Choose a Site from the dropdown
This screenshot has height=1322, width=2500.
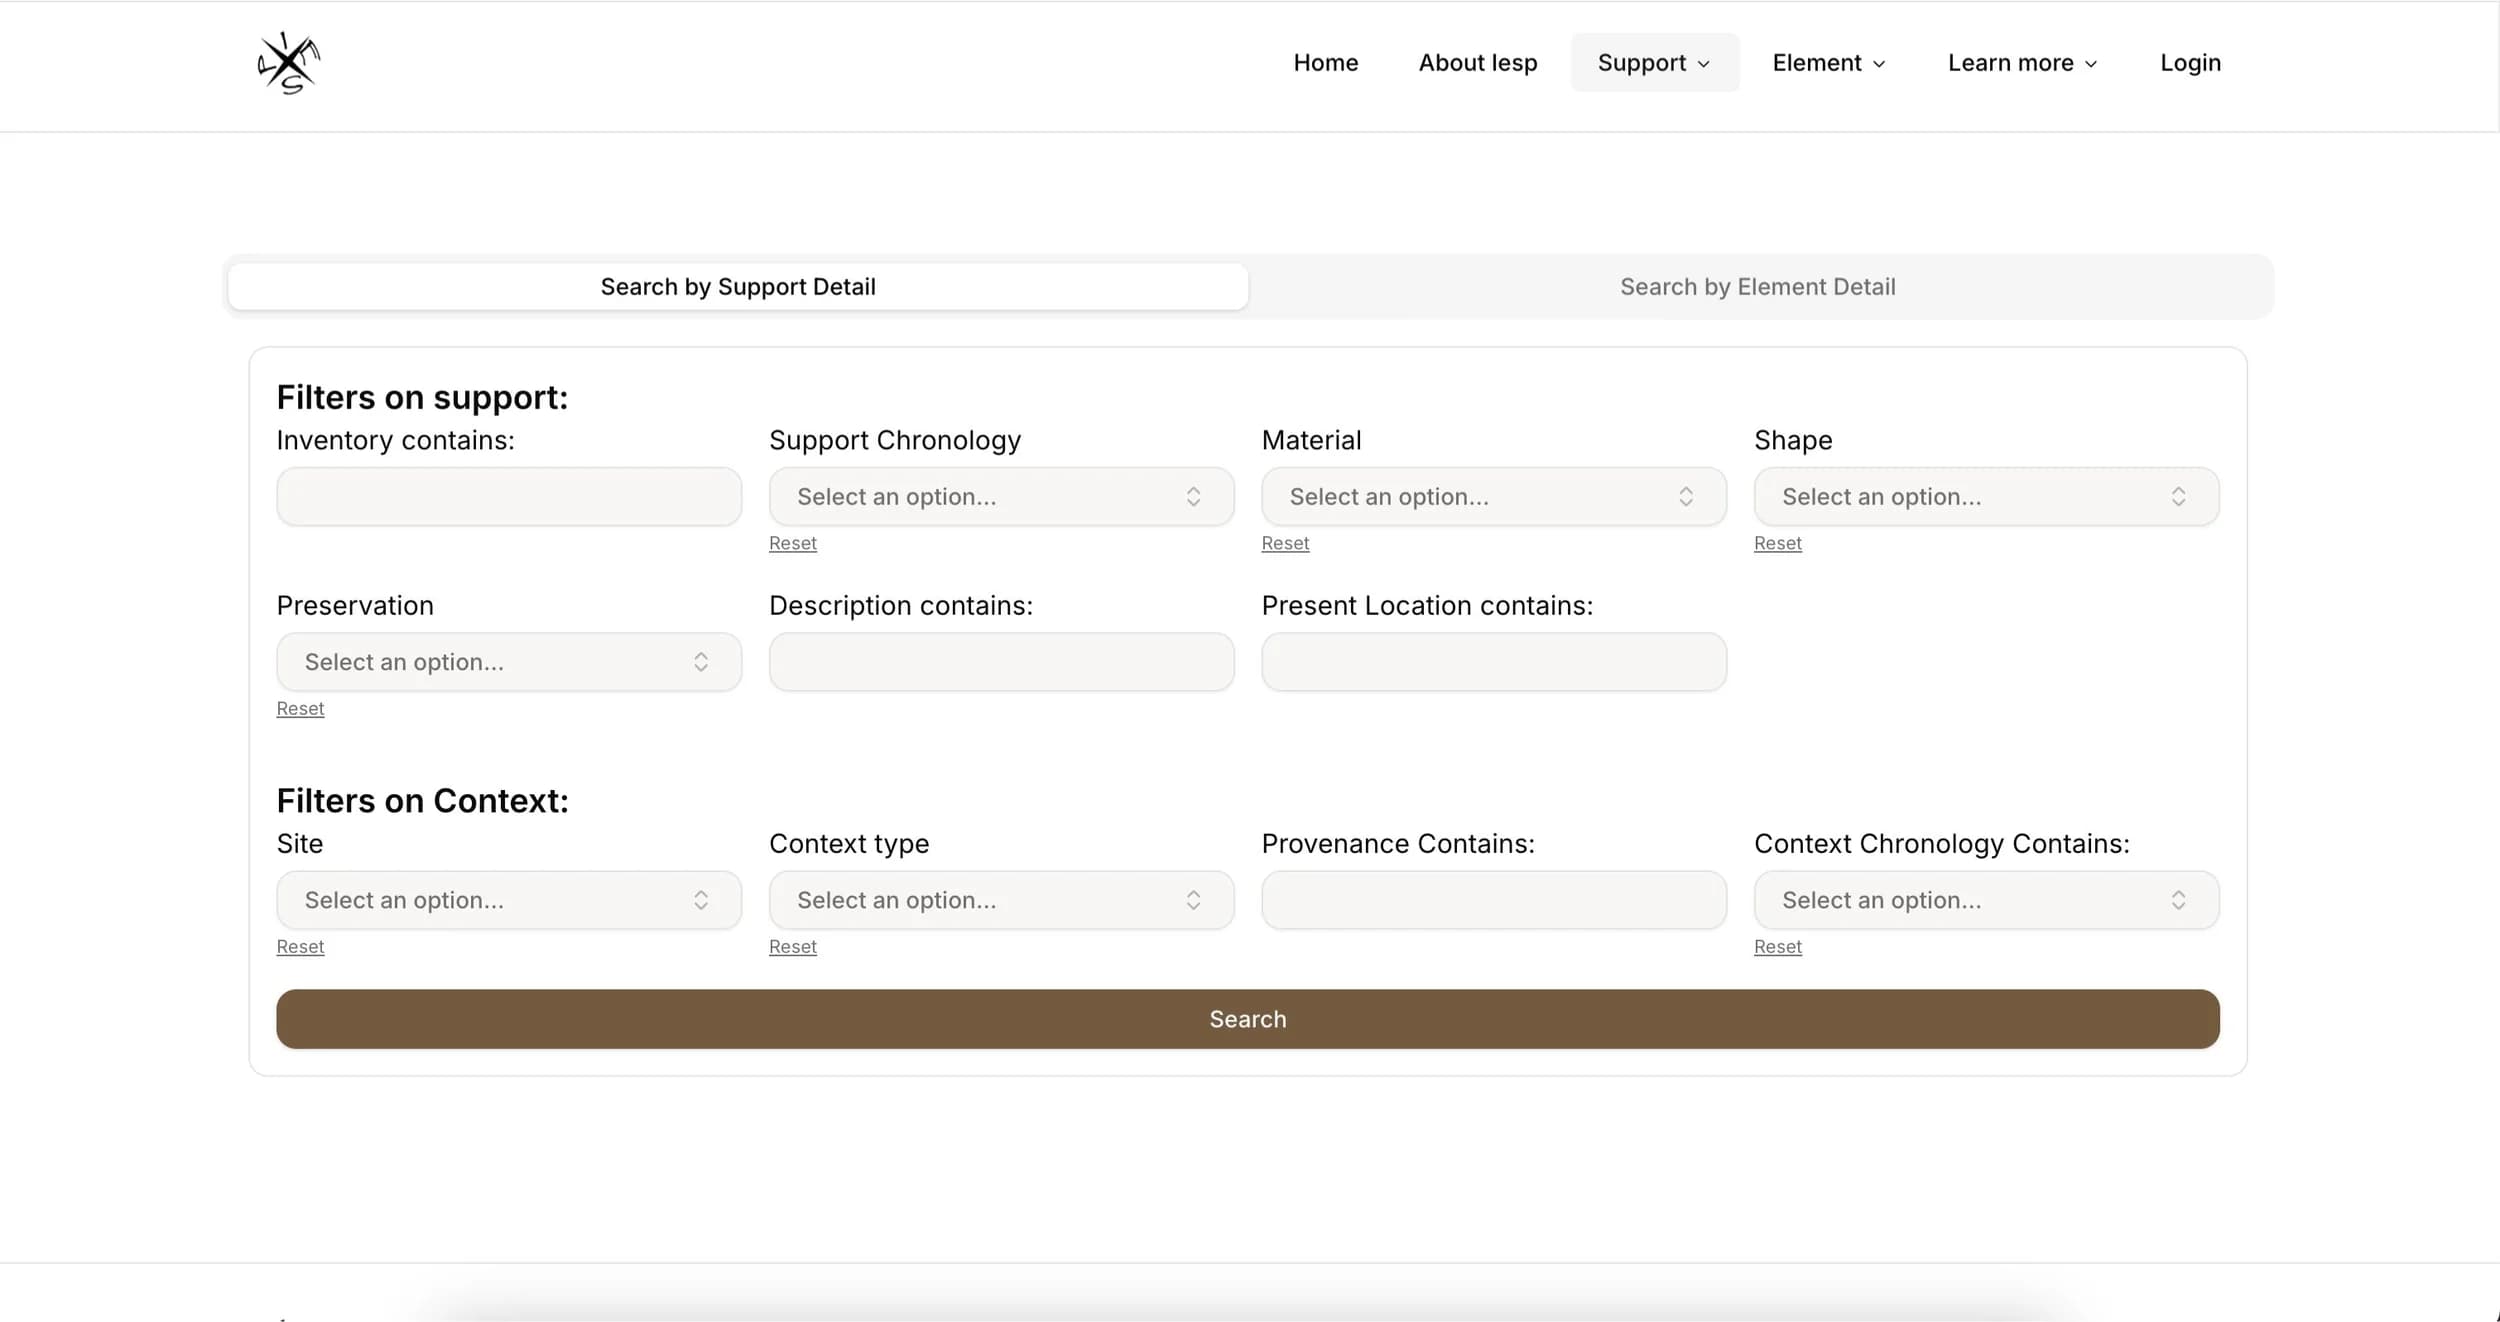click(509, 900)
